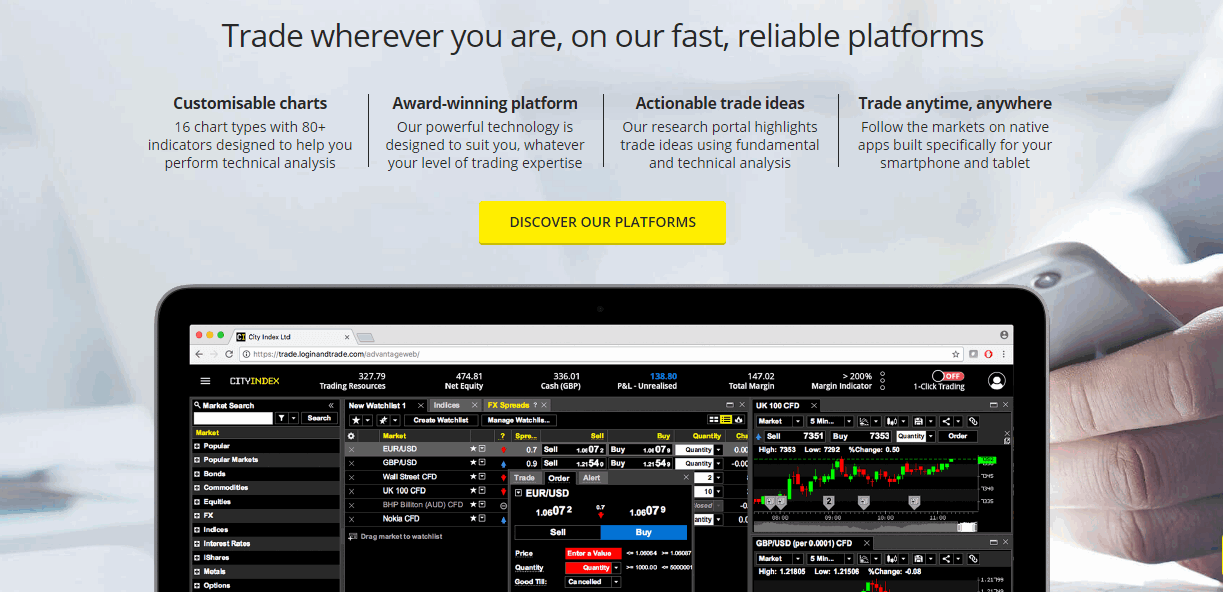The image size is (1223, 592).
Task: Click the Trade anytime, anywhere heading
Action: 955,103
